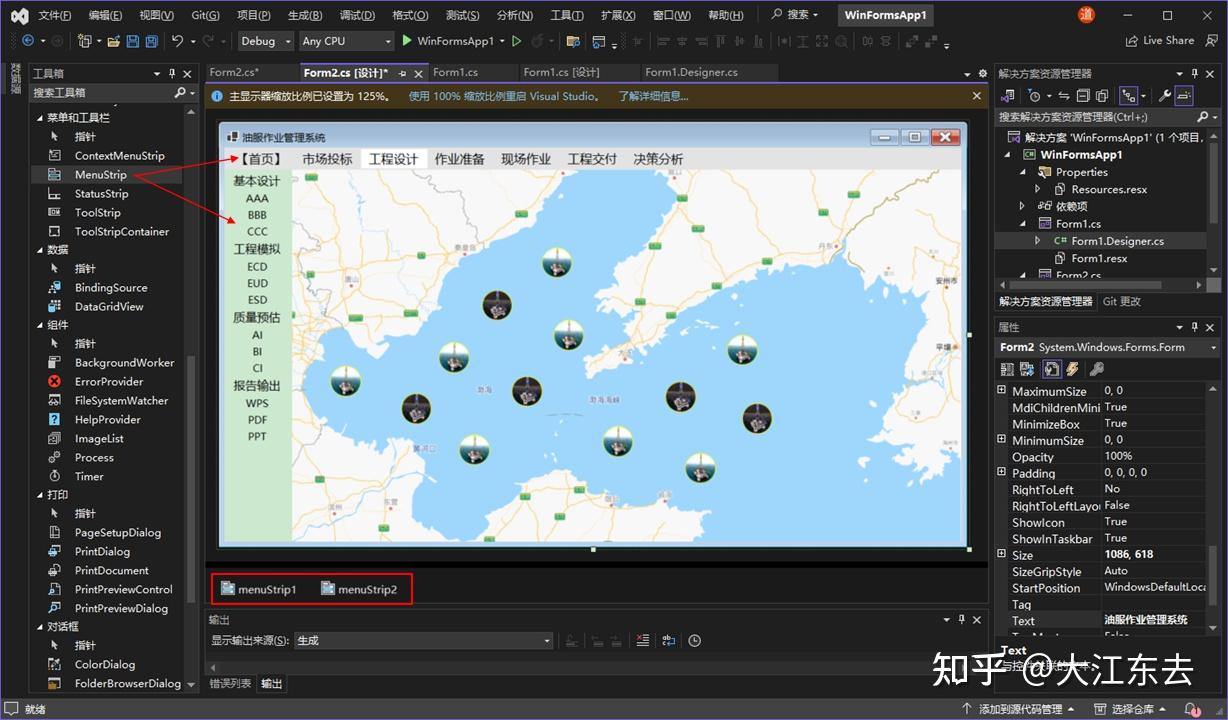Choose PrintPreviewDialog from the toolbox
The height and width of the screenshot is (720, 1228).
121,609
